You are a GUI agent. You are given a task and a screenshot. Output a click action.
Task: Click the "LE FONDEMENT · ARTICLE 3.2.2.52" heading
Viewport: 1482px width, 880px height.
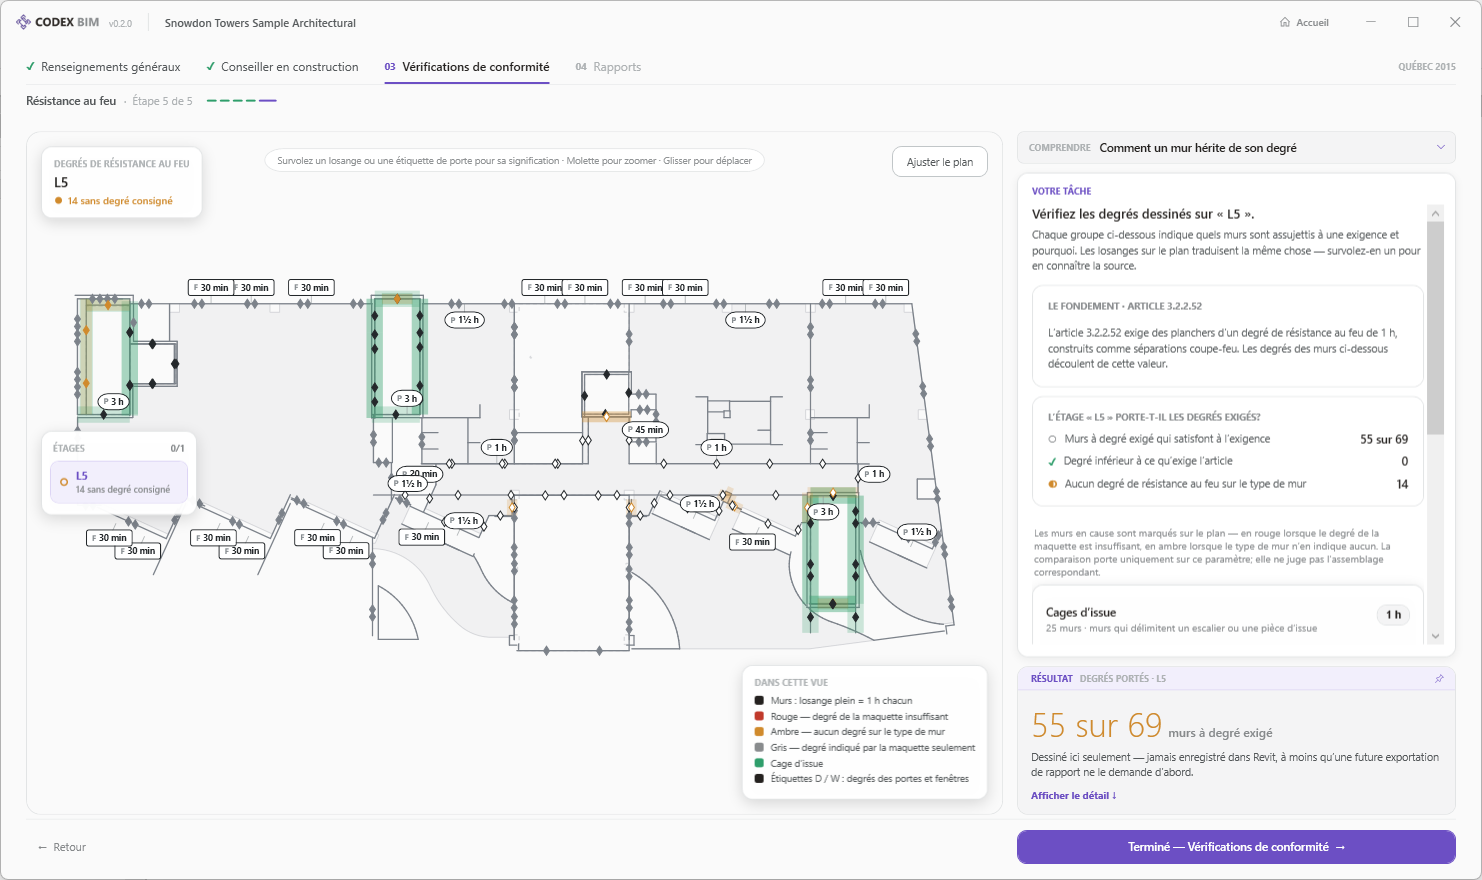(1125, 306)
